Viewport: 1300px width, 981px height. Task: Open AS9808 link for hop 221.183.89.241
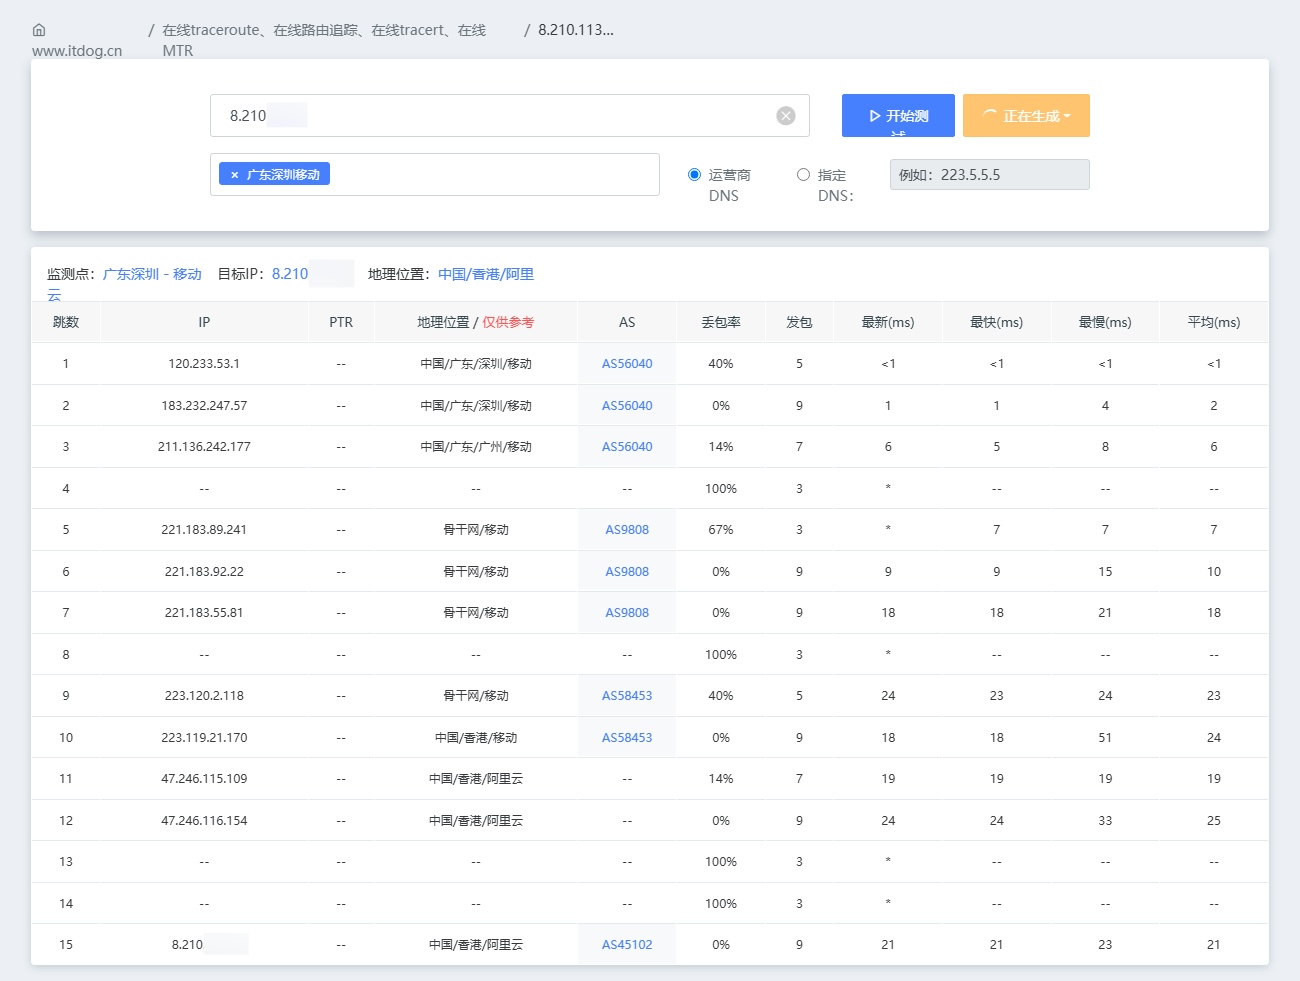(x=627, y=530)
